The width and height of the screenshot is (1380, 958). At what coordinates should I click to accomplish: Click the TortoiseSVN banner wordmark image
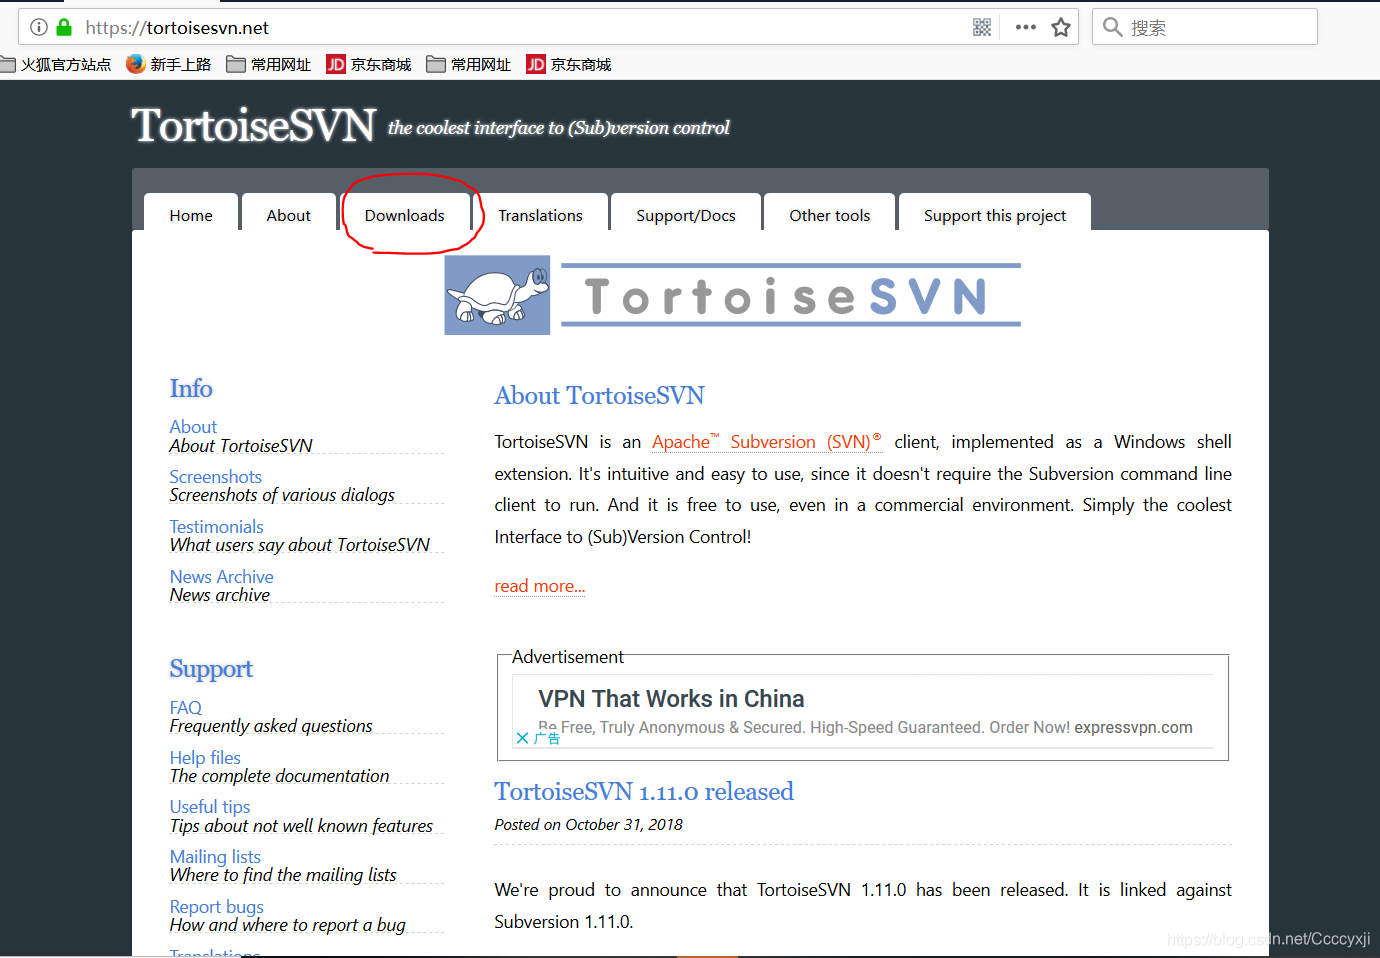790,295
